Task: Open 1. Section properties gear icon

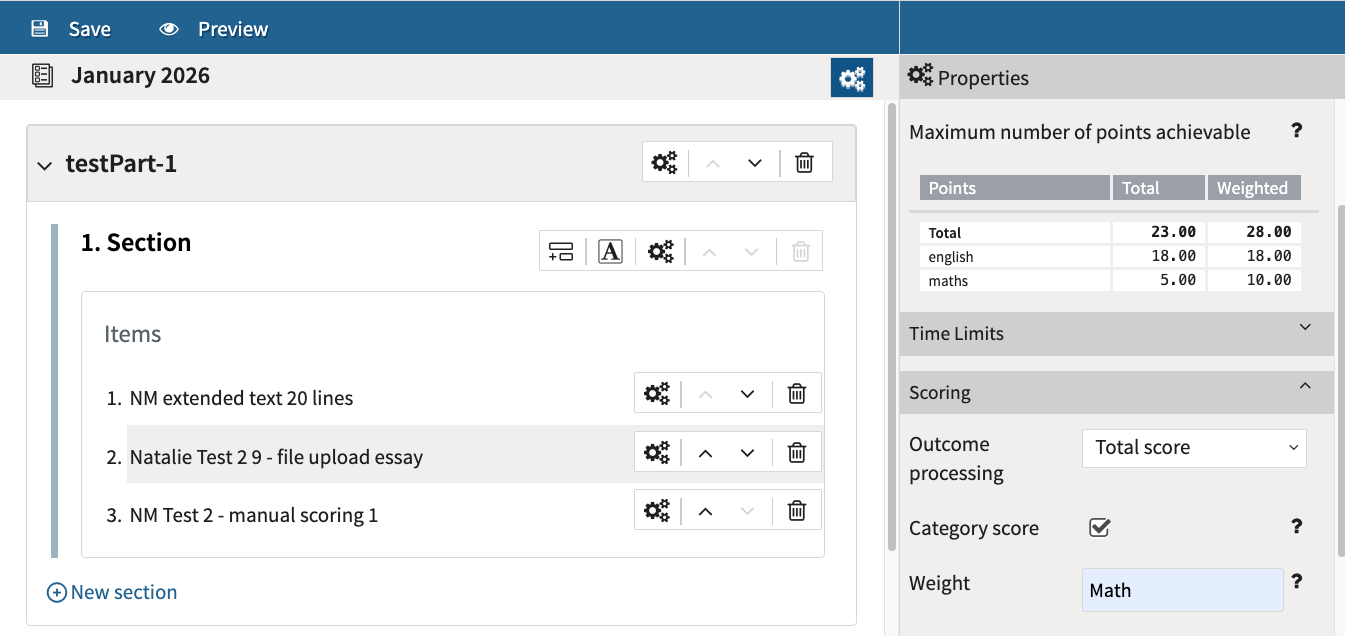Action: click(x=660, y=251)
